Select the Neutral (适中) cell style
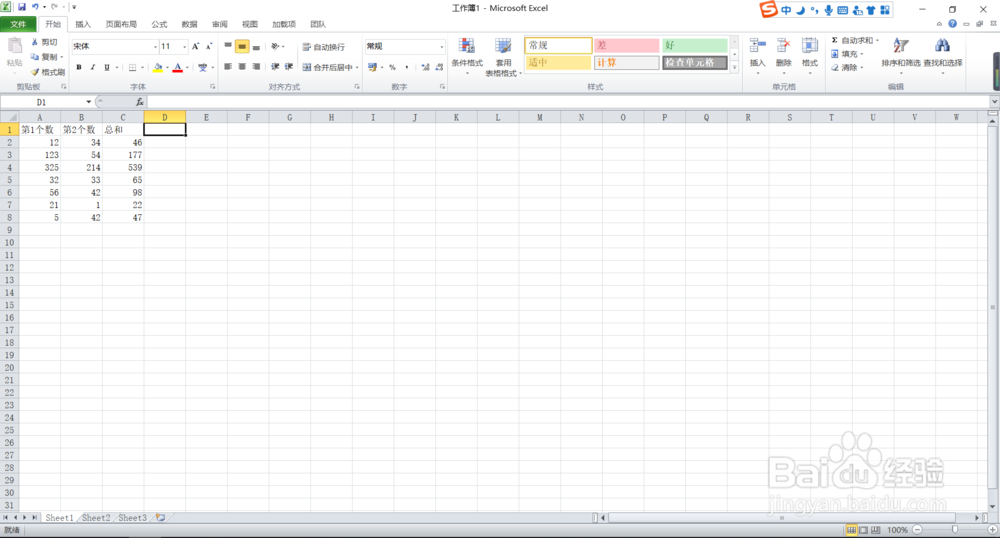The height and width of the screenshot is (538, 1000). [x=558, y=62]
